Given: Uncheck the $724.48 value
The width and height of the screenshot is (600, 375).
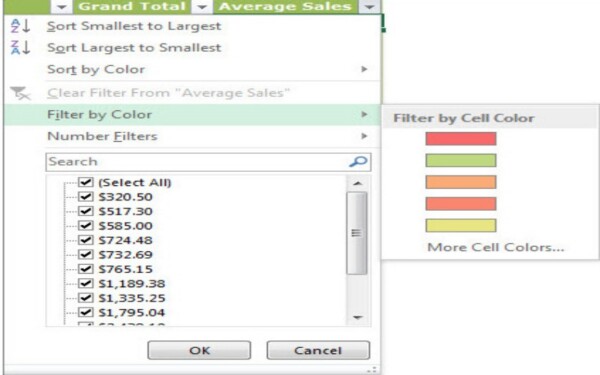Looking at the screenshot, I should click(85, 240).
